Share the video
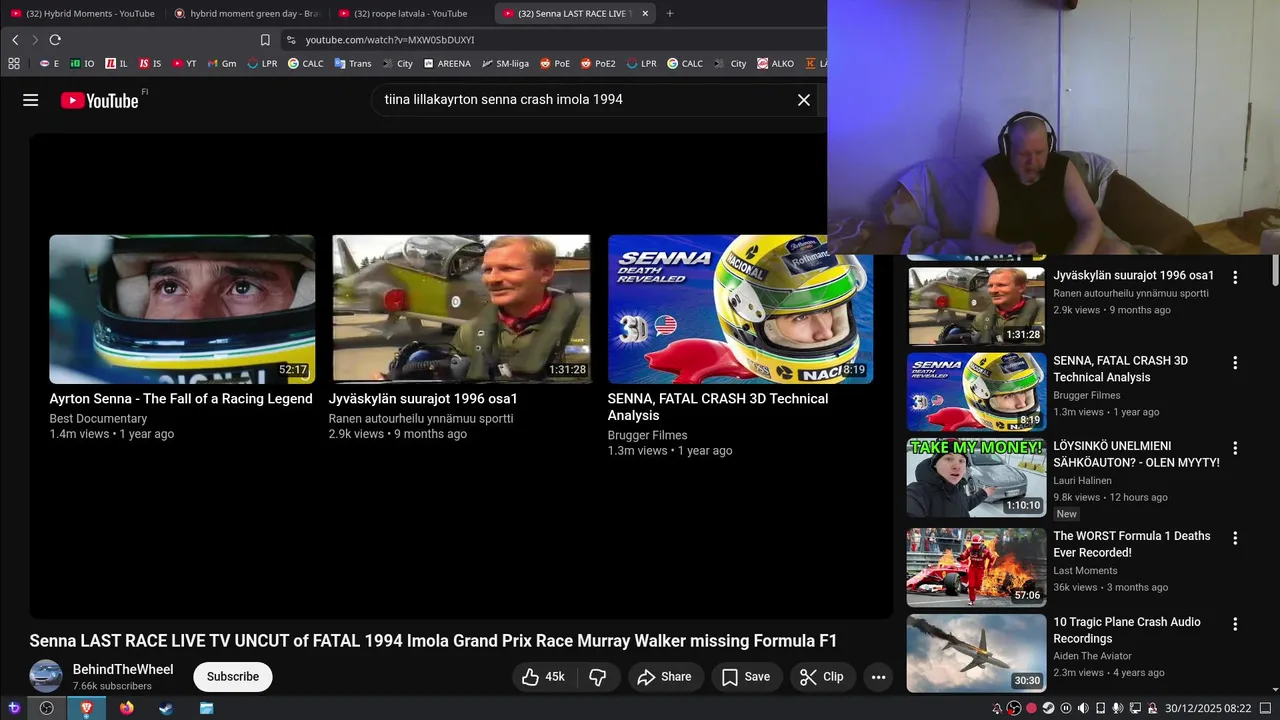Image resolution: width=1280 pixels, height=720 pixels. [665, 677]
